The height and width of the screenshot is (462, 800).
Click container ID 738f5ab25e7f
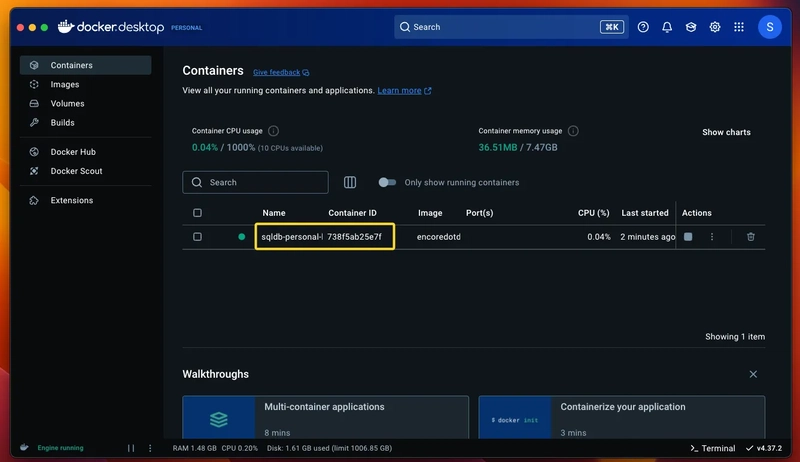pos(354,237)
